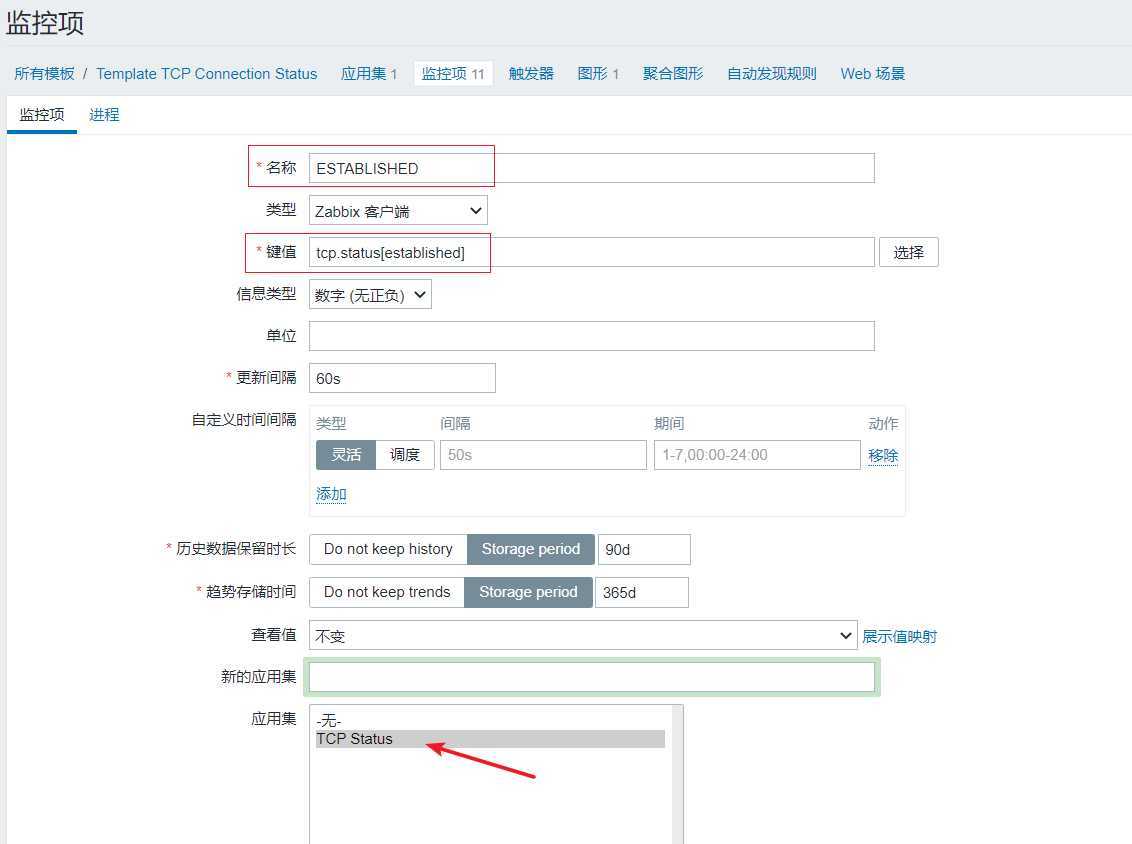Open the 展示值映射 link
Screen dimensions: 1132x844
[x=899, y=635]
